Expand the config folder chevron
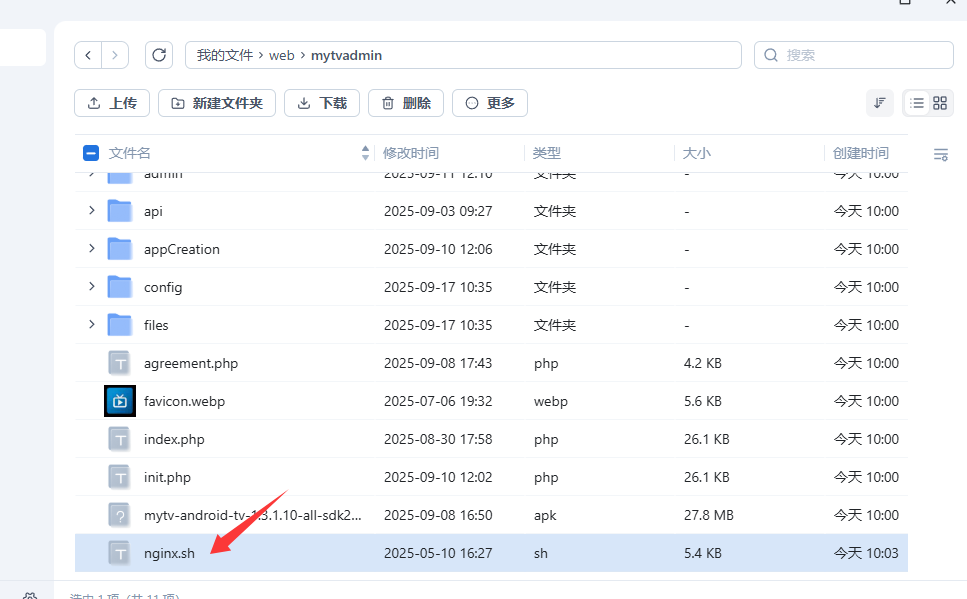The height and width of the screenshot is (599, 967). [x=91, y=287]
